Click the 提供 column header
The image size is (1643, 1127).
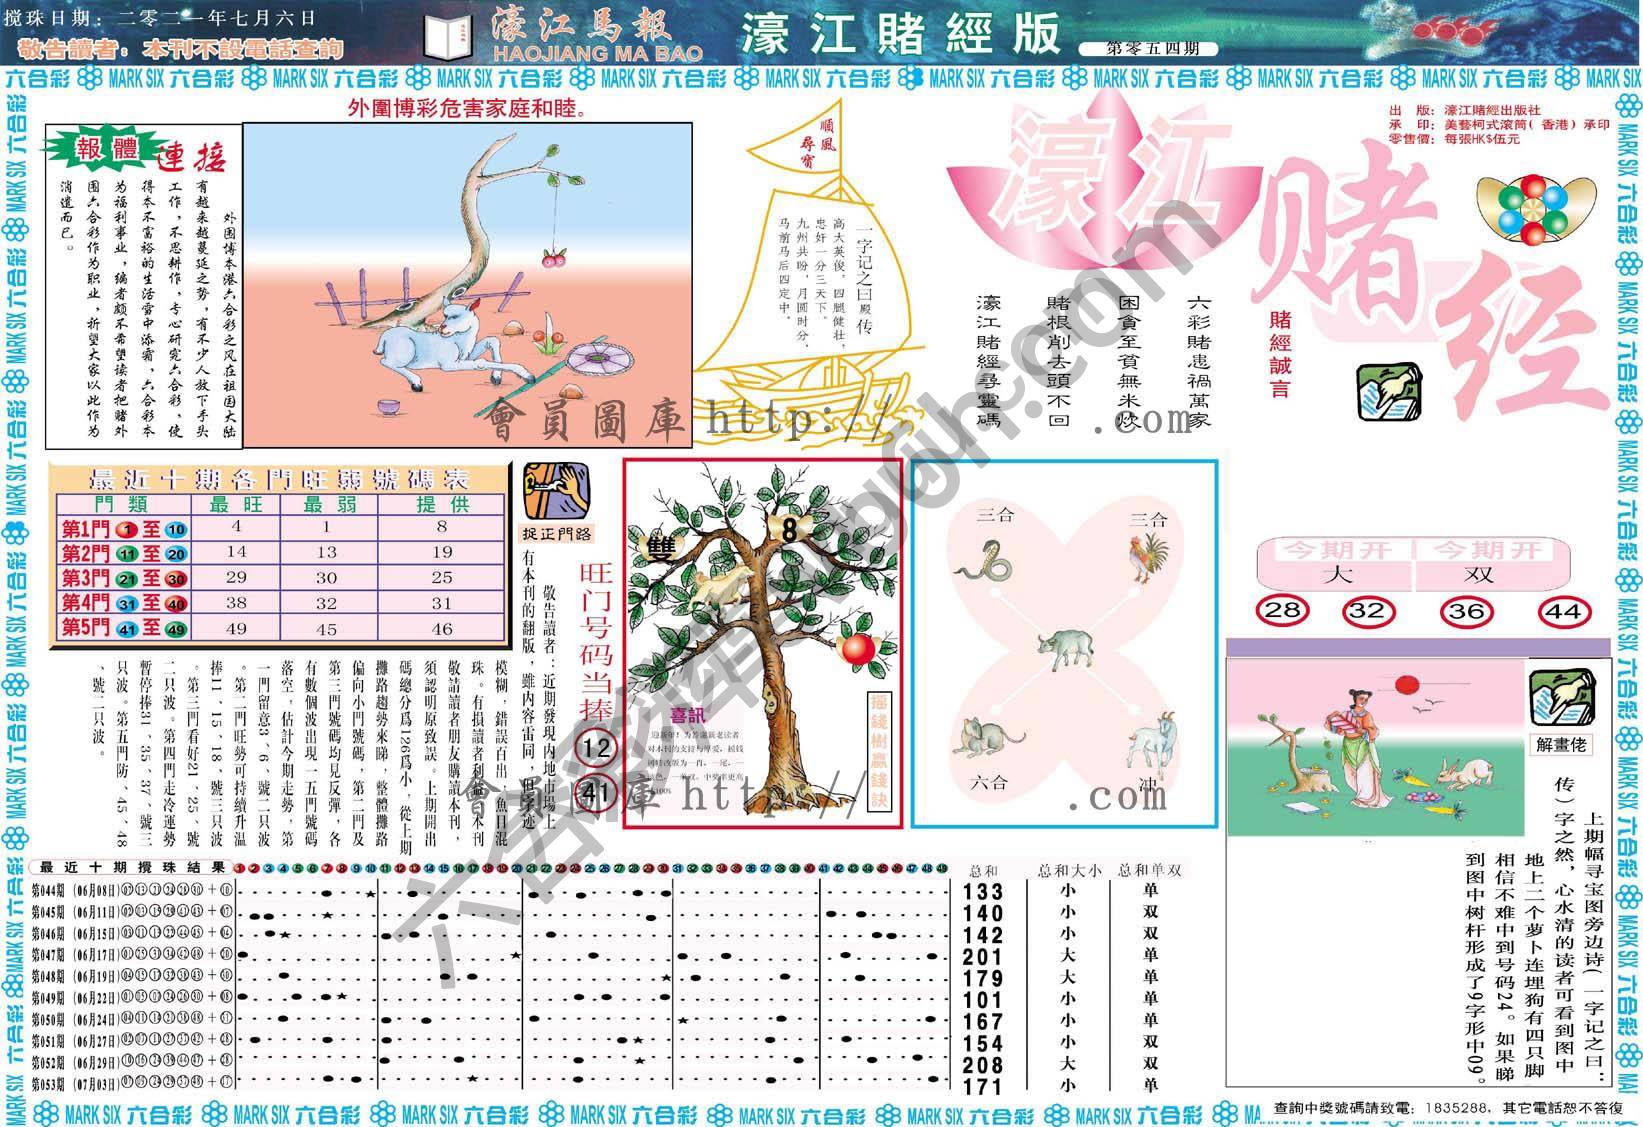click(442, 505)
